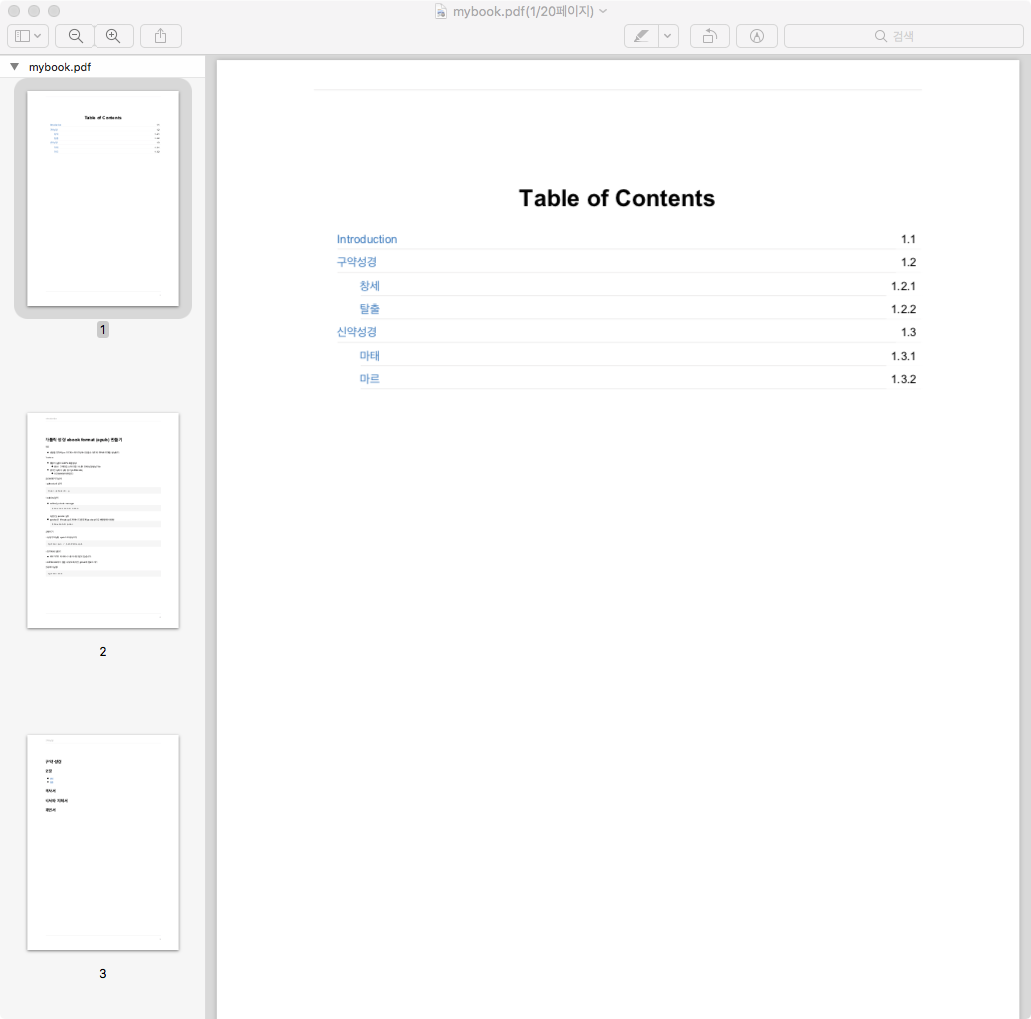Open highlight color dropdown arrow

coord(668,36)
